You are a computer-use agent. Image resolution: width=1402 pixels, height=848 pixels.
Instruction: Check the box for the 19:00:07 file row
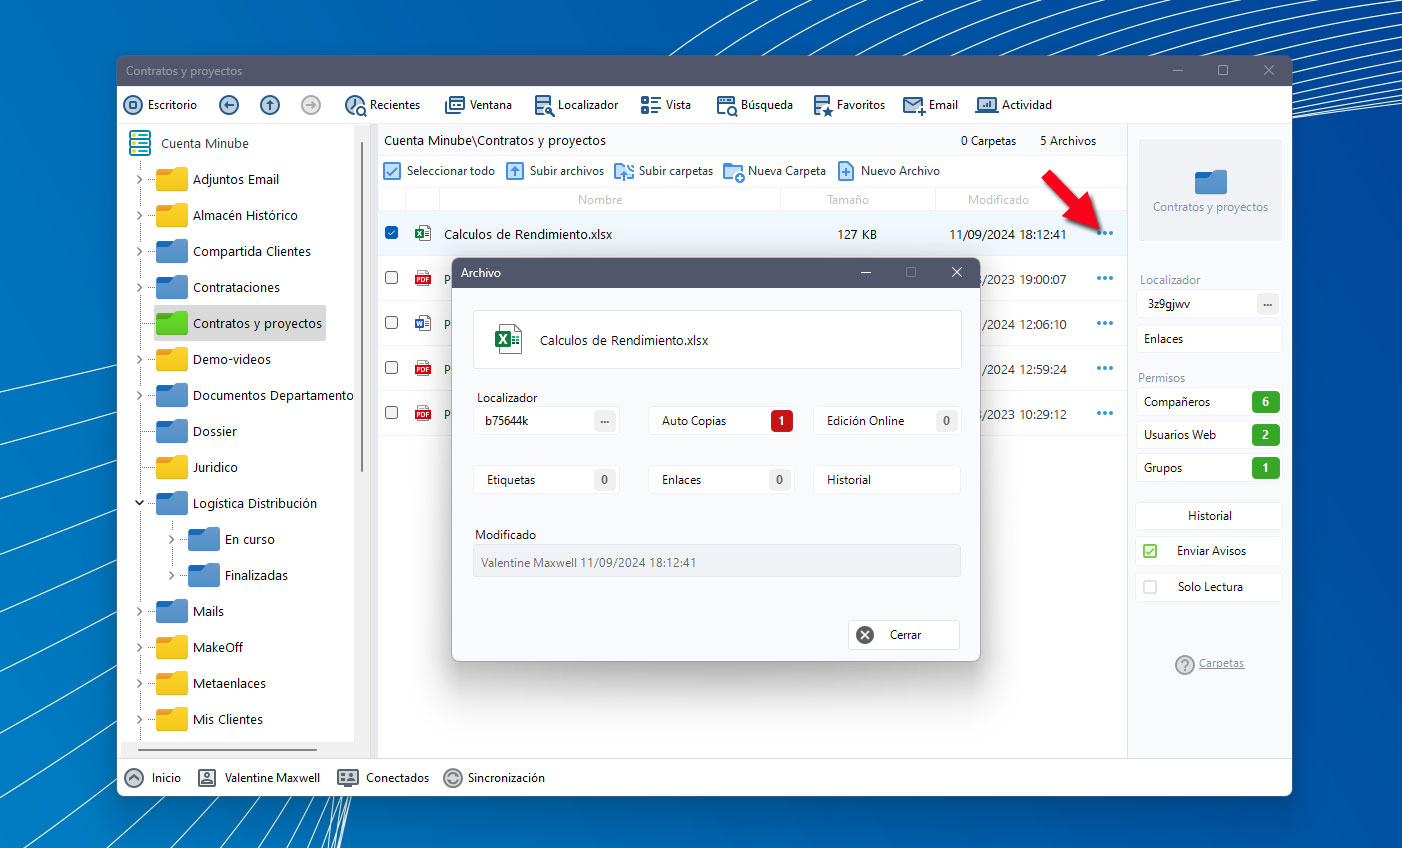pyautogui.click(x=392, y=278)
